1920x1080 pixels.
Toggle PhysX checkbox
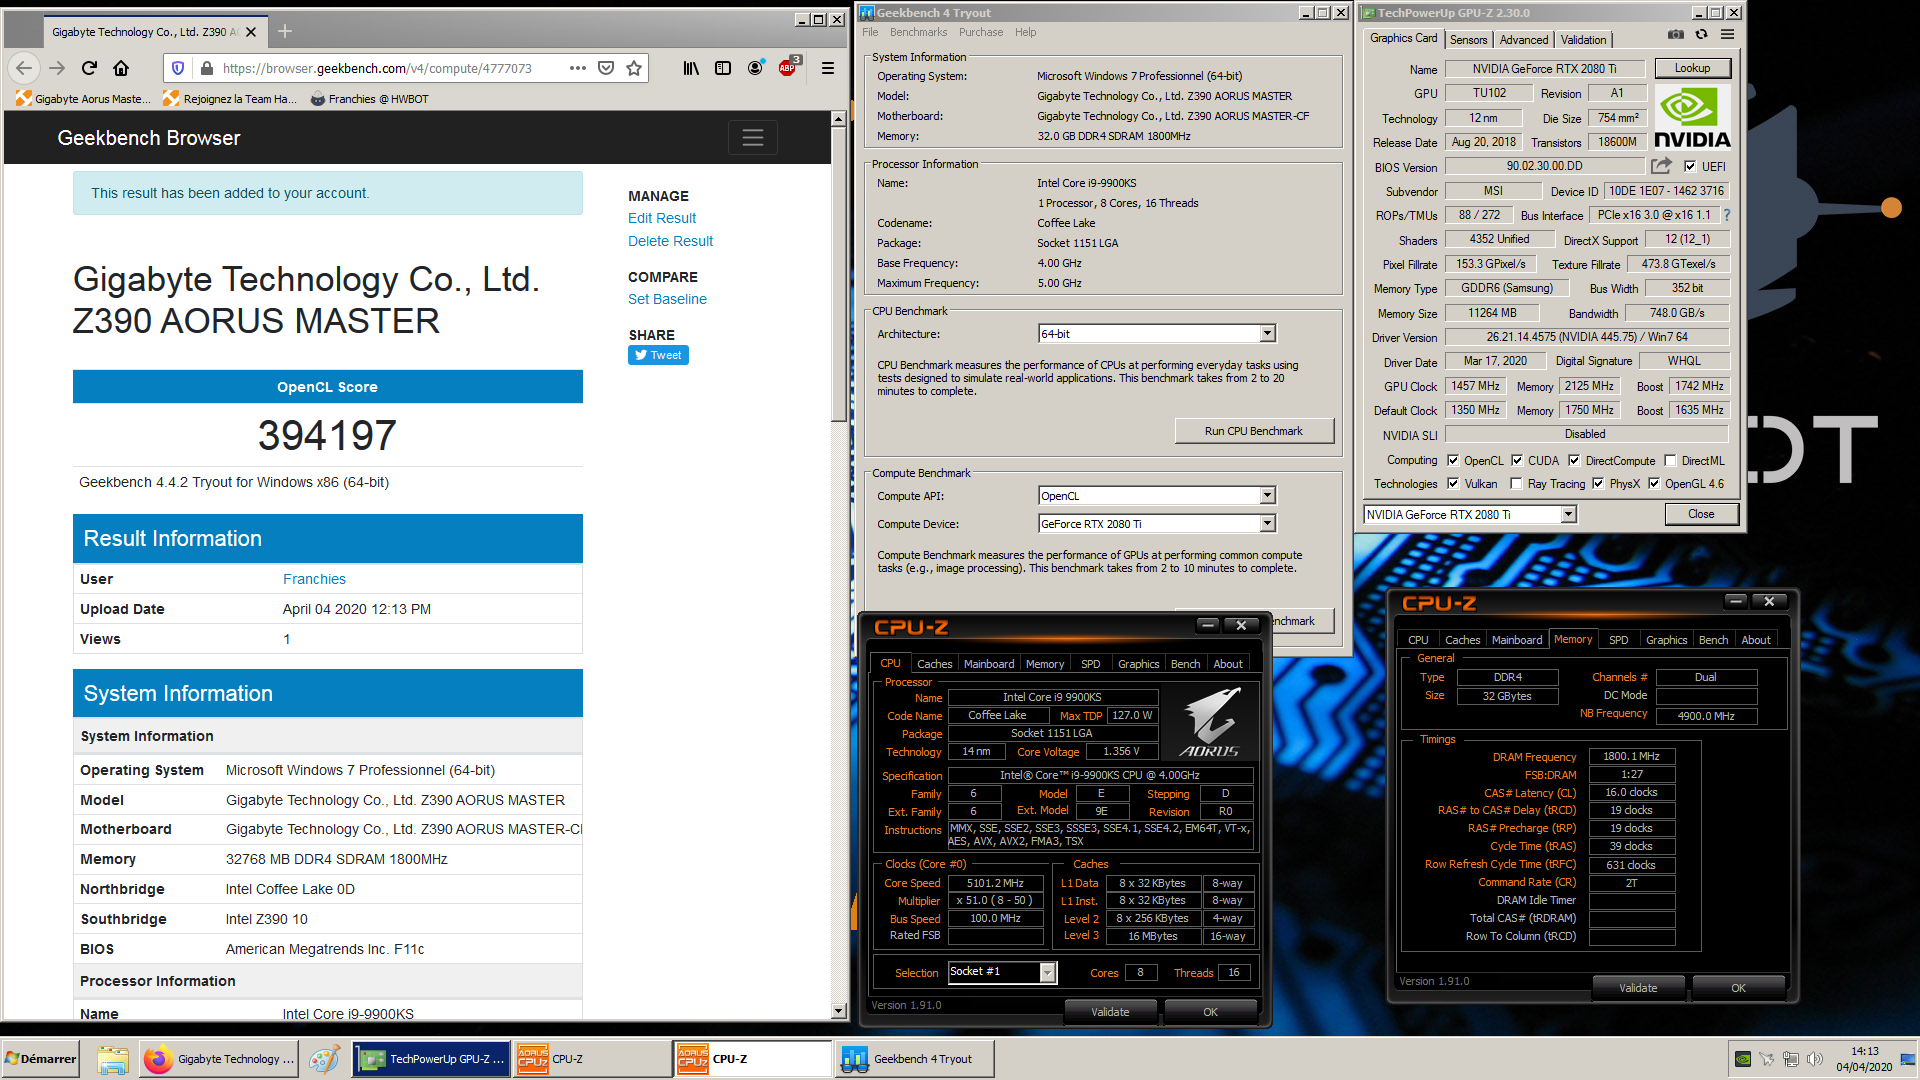1598,484
